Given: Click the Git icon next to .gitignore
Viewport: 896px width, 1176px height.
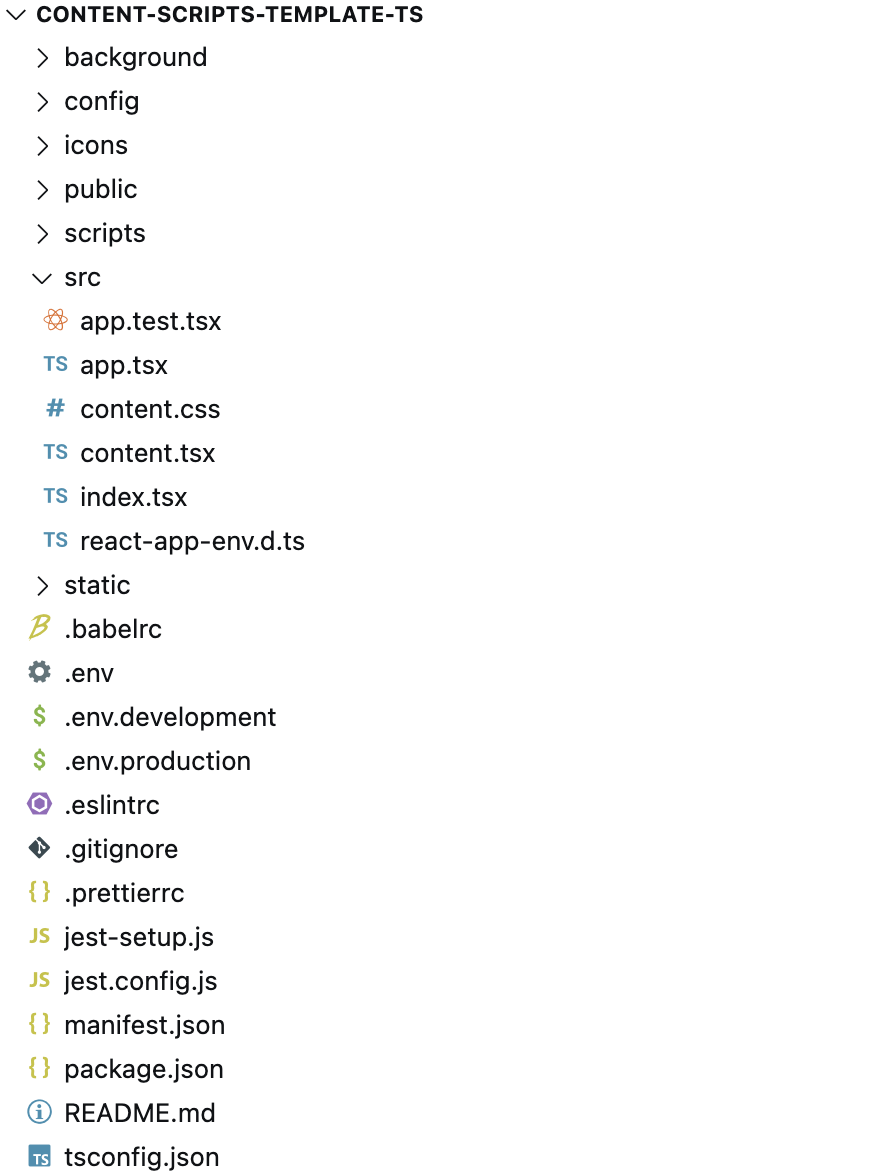Looking at the screenshot, I should (39, 848).
